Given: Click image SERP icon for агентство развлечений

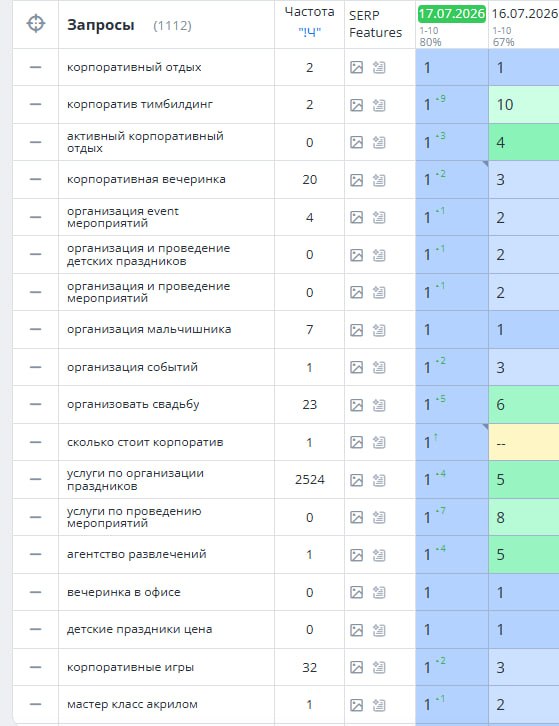Looking at the screenshot, I should [356, 555].
